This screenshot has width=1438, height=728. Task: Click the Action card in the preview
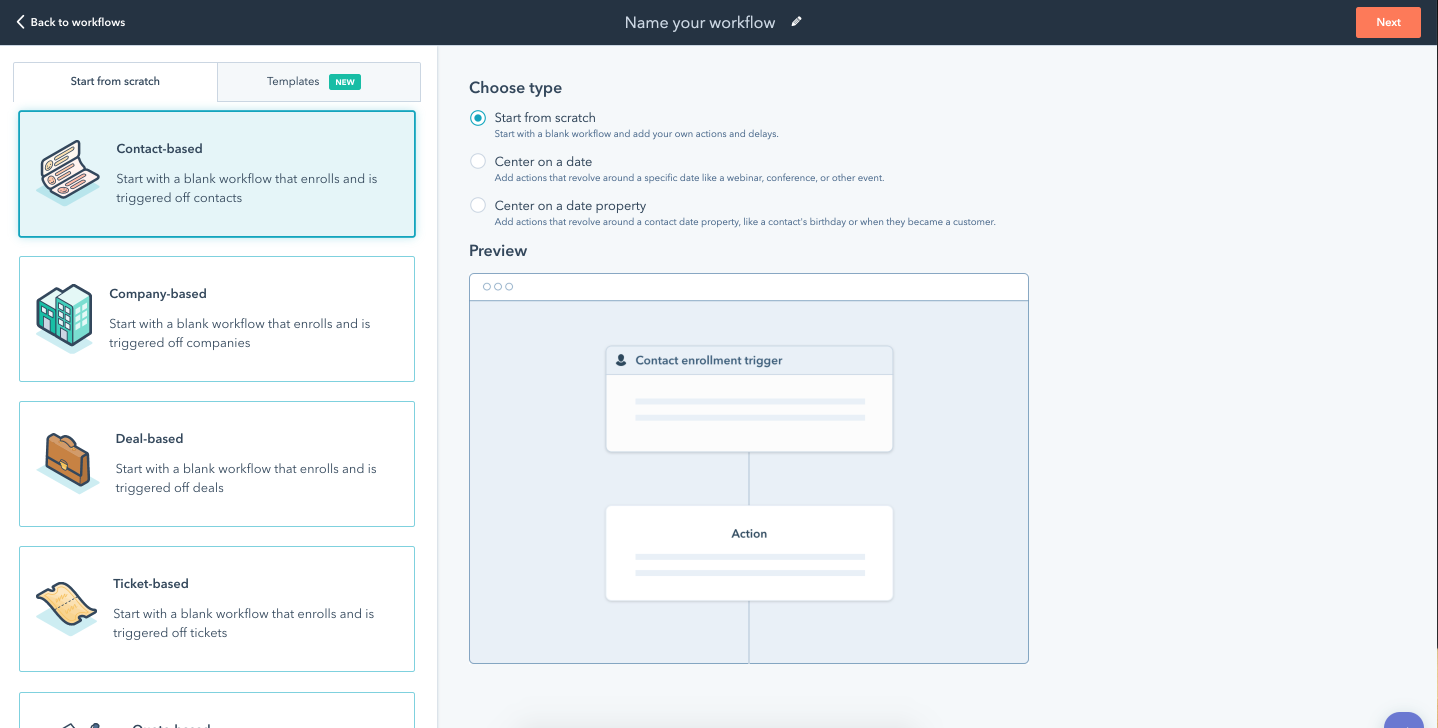748,552
